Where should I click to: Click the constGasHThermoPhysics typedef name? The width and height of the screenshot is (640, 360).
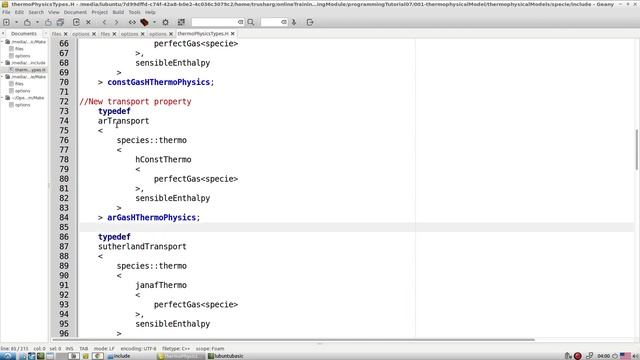159,82
